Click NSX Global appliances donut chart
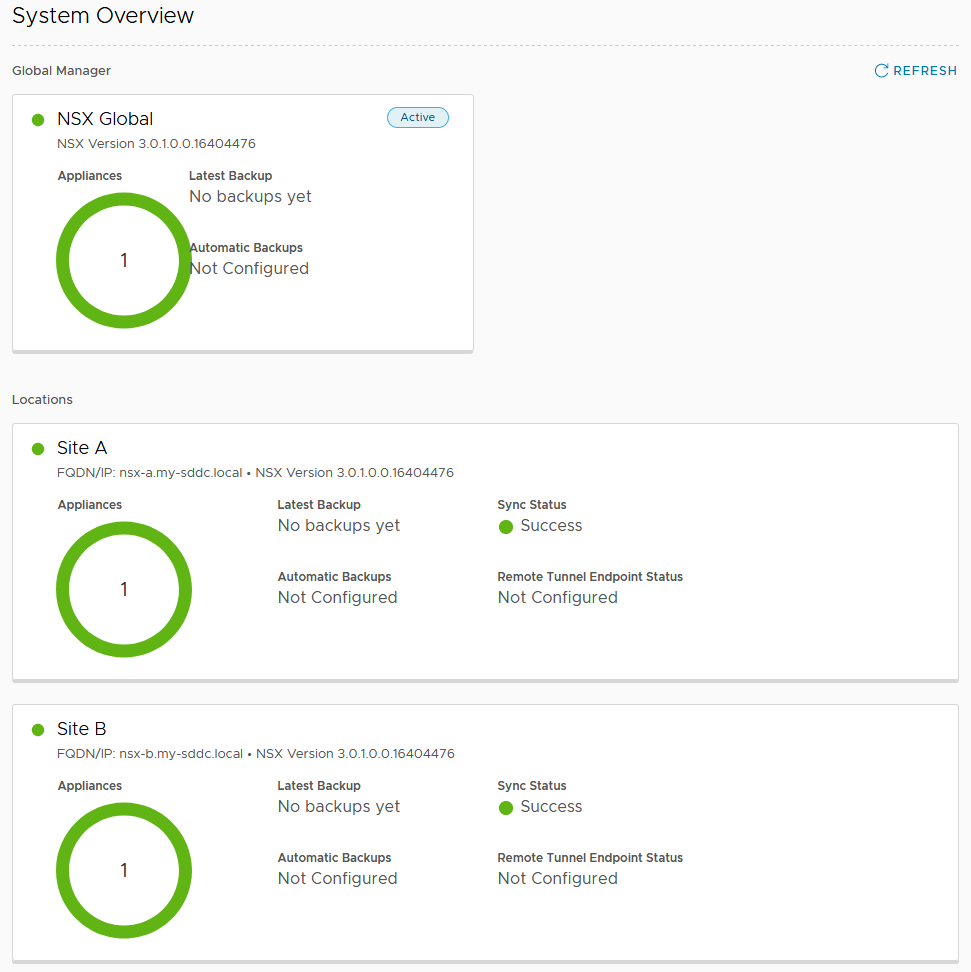 point(124,260)
